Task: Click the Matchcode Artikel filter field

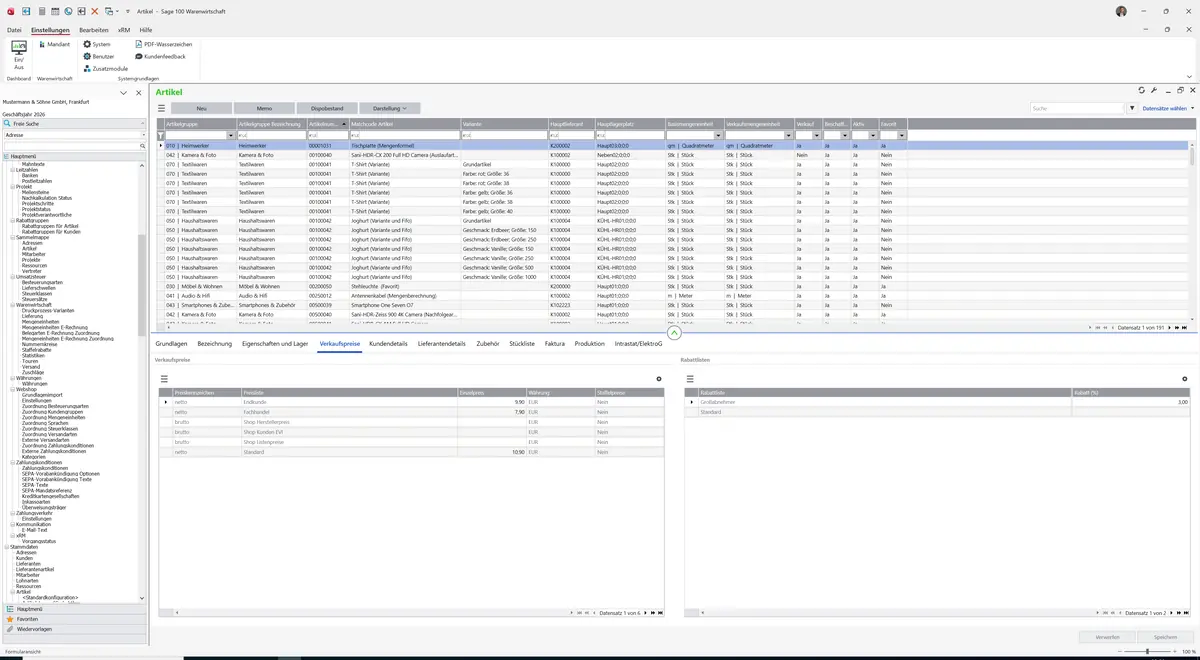Action: tap(404, 135)
